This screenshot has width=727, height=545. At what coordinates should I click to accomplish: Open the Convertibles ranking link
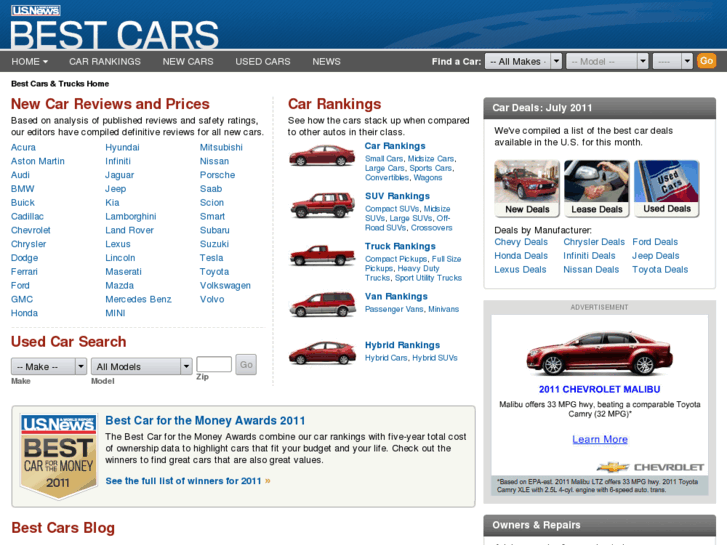pos(387,178)
